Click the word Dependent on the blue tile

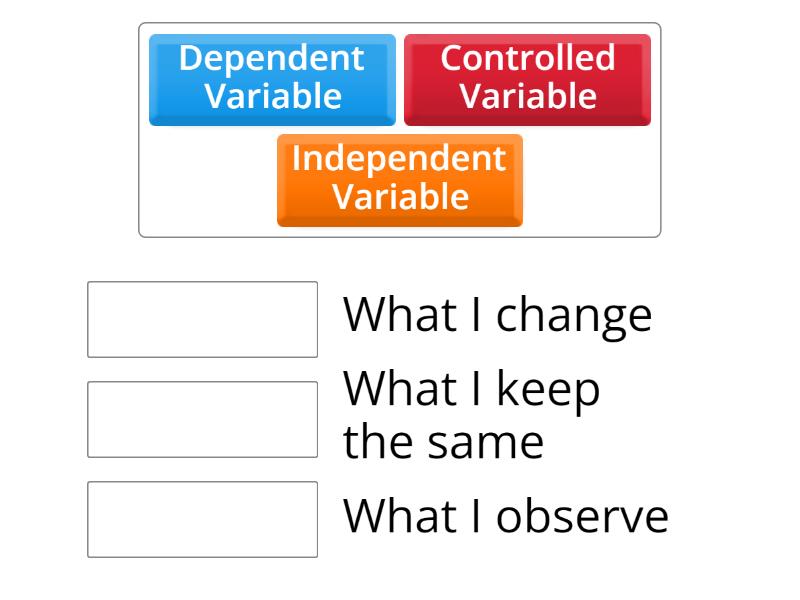pyautogui.click(x=272, y=58)
